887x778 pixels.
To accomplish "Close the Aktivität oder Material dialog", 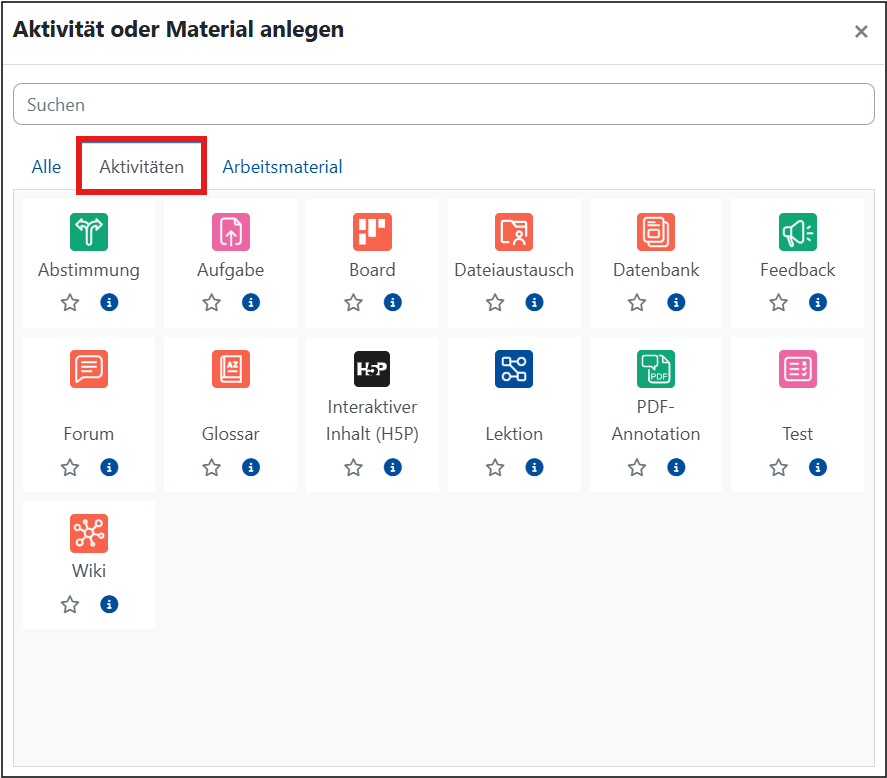I will [x=861, y=31].
